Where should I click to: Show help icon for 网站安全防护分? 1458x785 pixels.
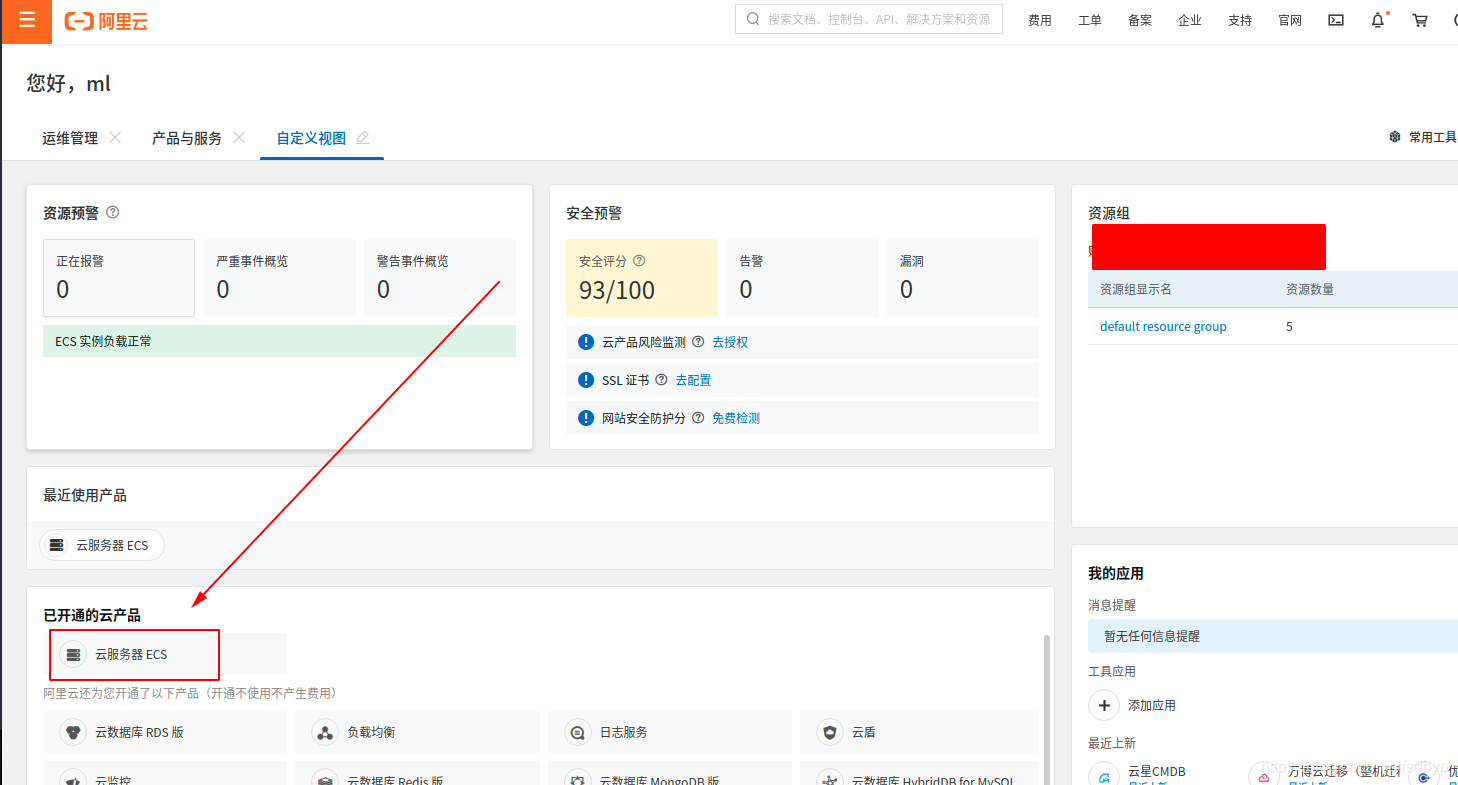coord(698,418)
